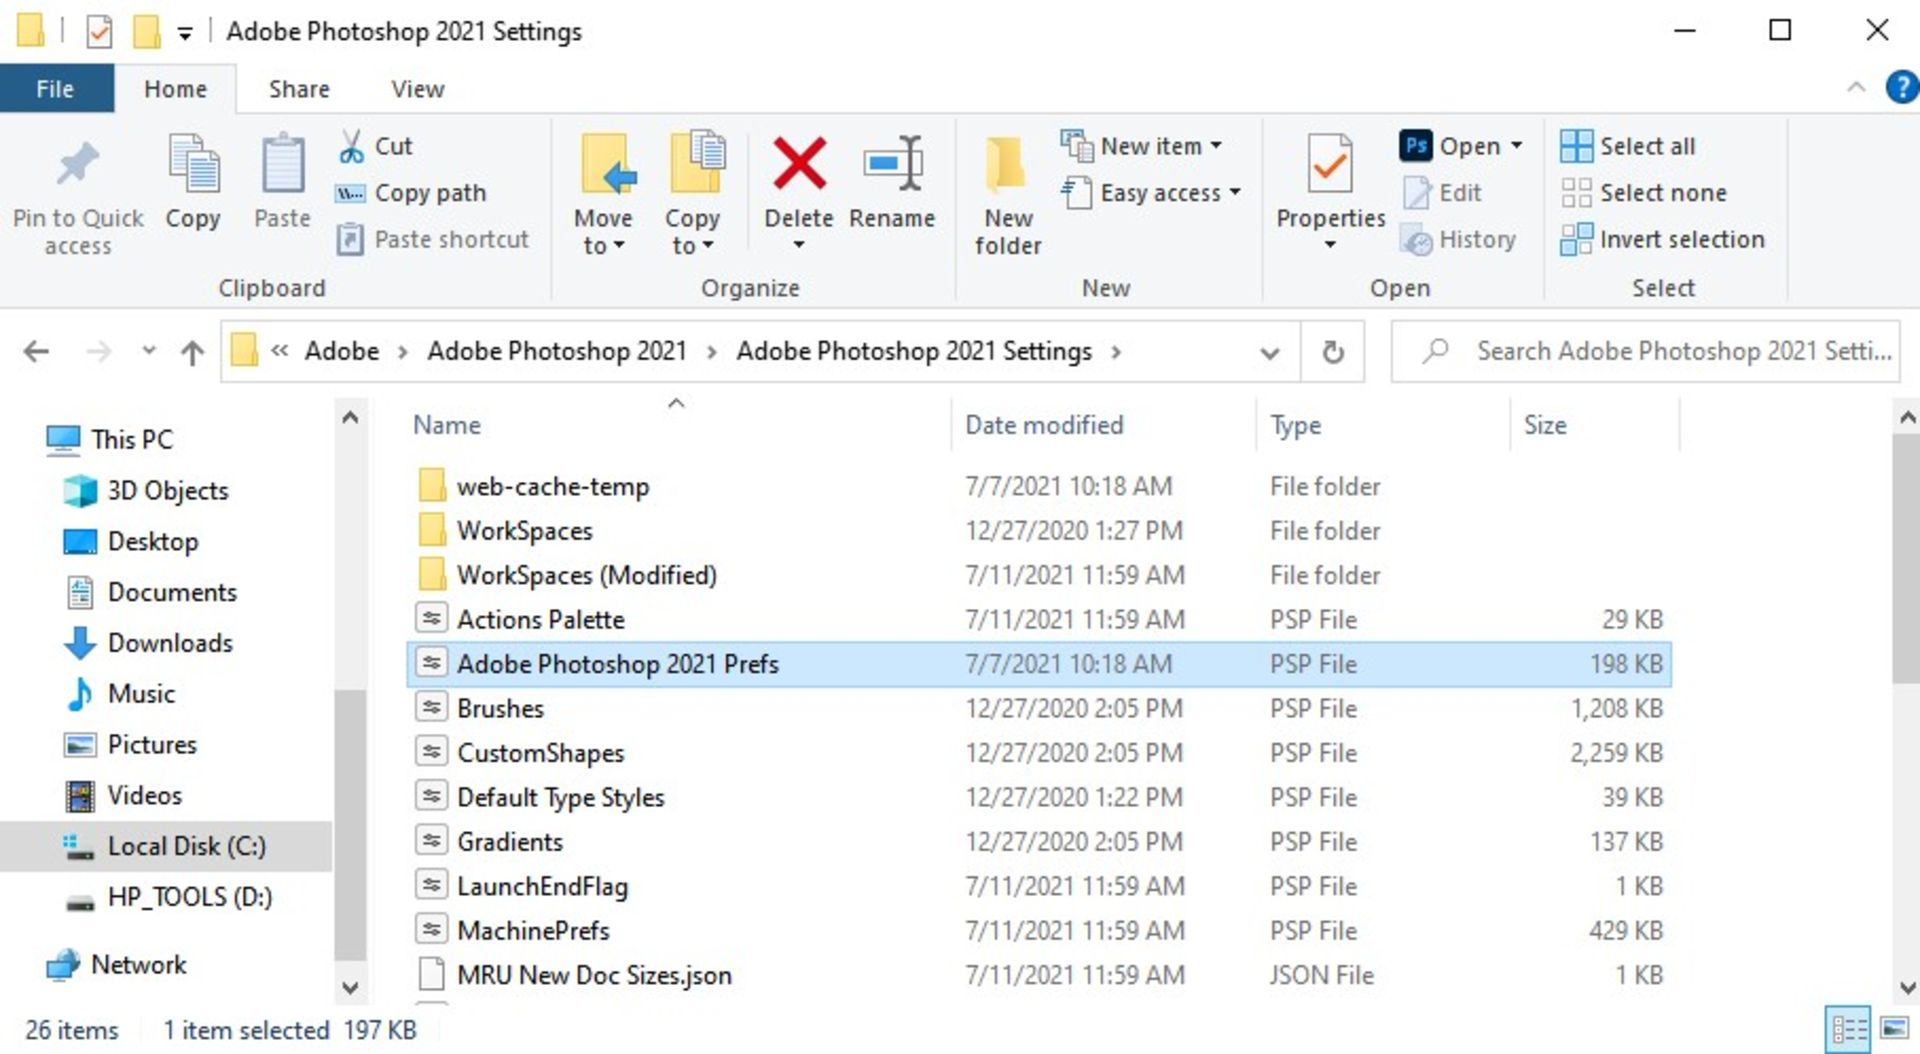Select Local Disk (C:) in sidebar
1920x1054 pixels.
pyautogui.click(x=166, y=847)
